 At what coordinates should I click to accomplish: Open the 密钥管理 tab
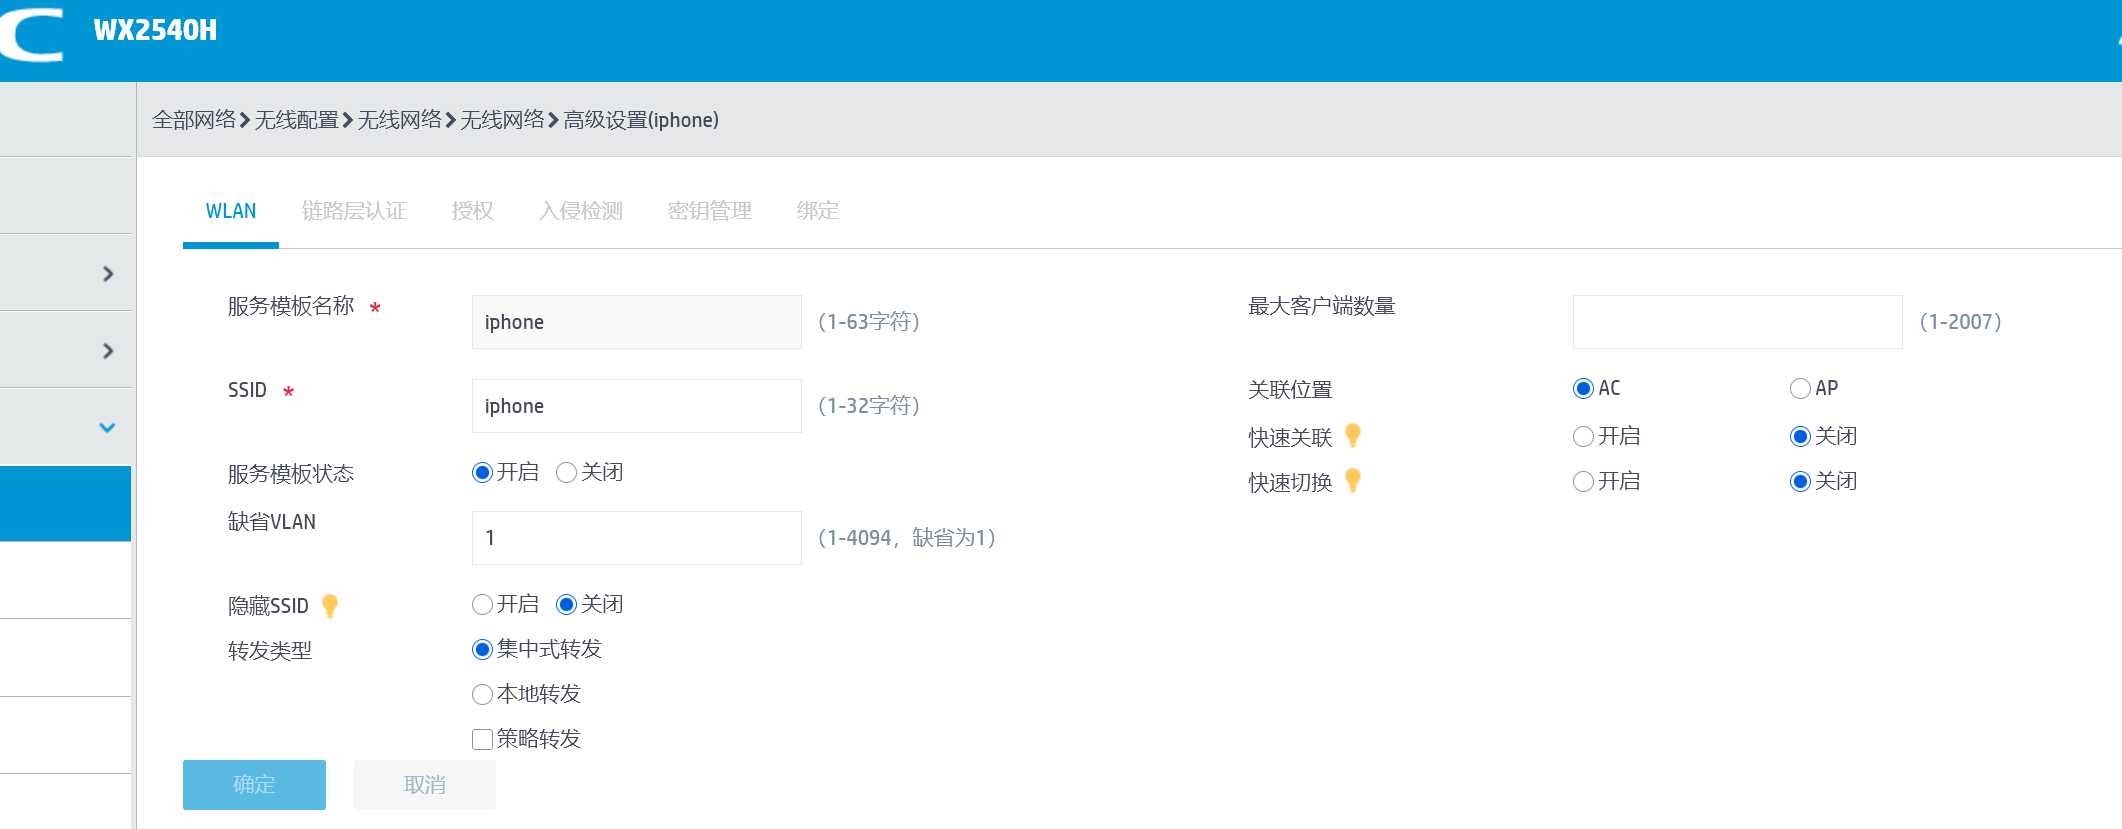(709, 211)
